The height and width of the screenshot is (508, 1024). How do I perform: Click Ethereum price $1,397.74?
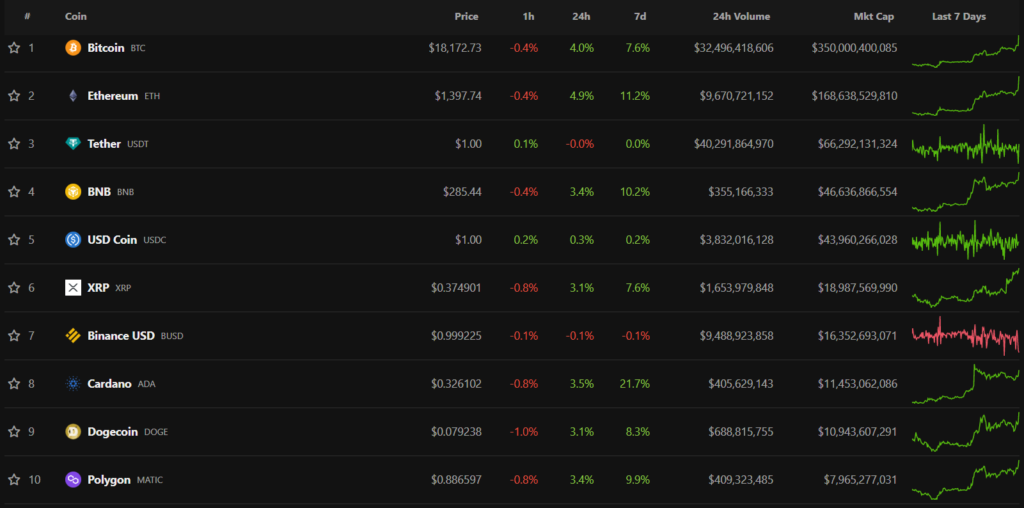coord(458,96)
